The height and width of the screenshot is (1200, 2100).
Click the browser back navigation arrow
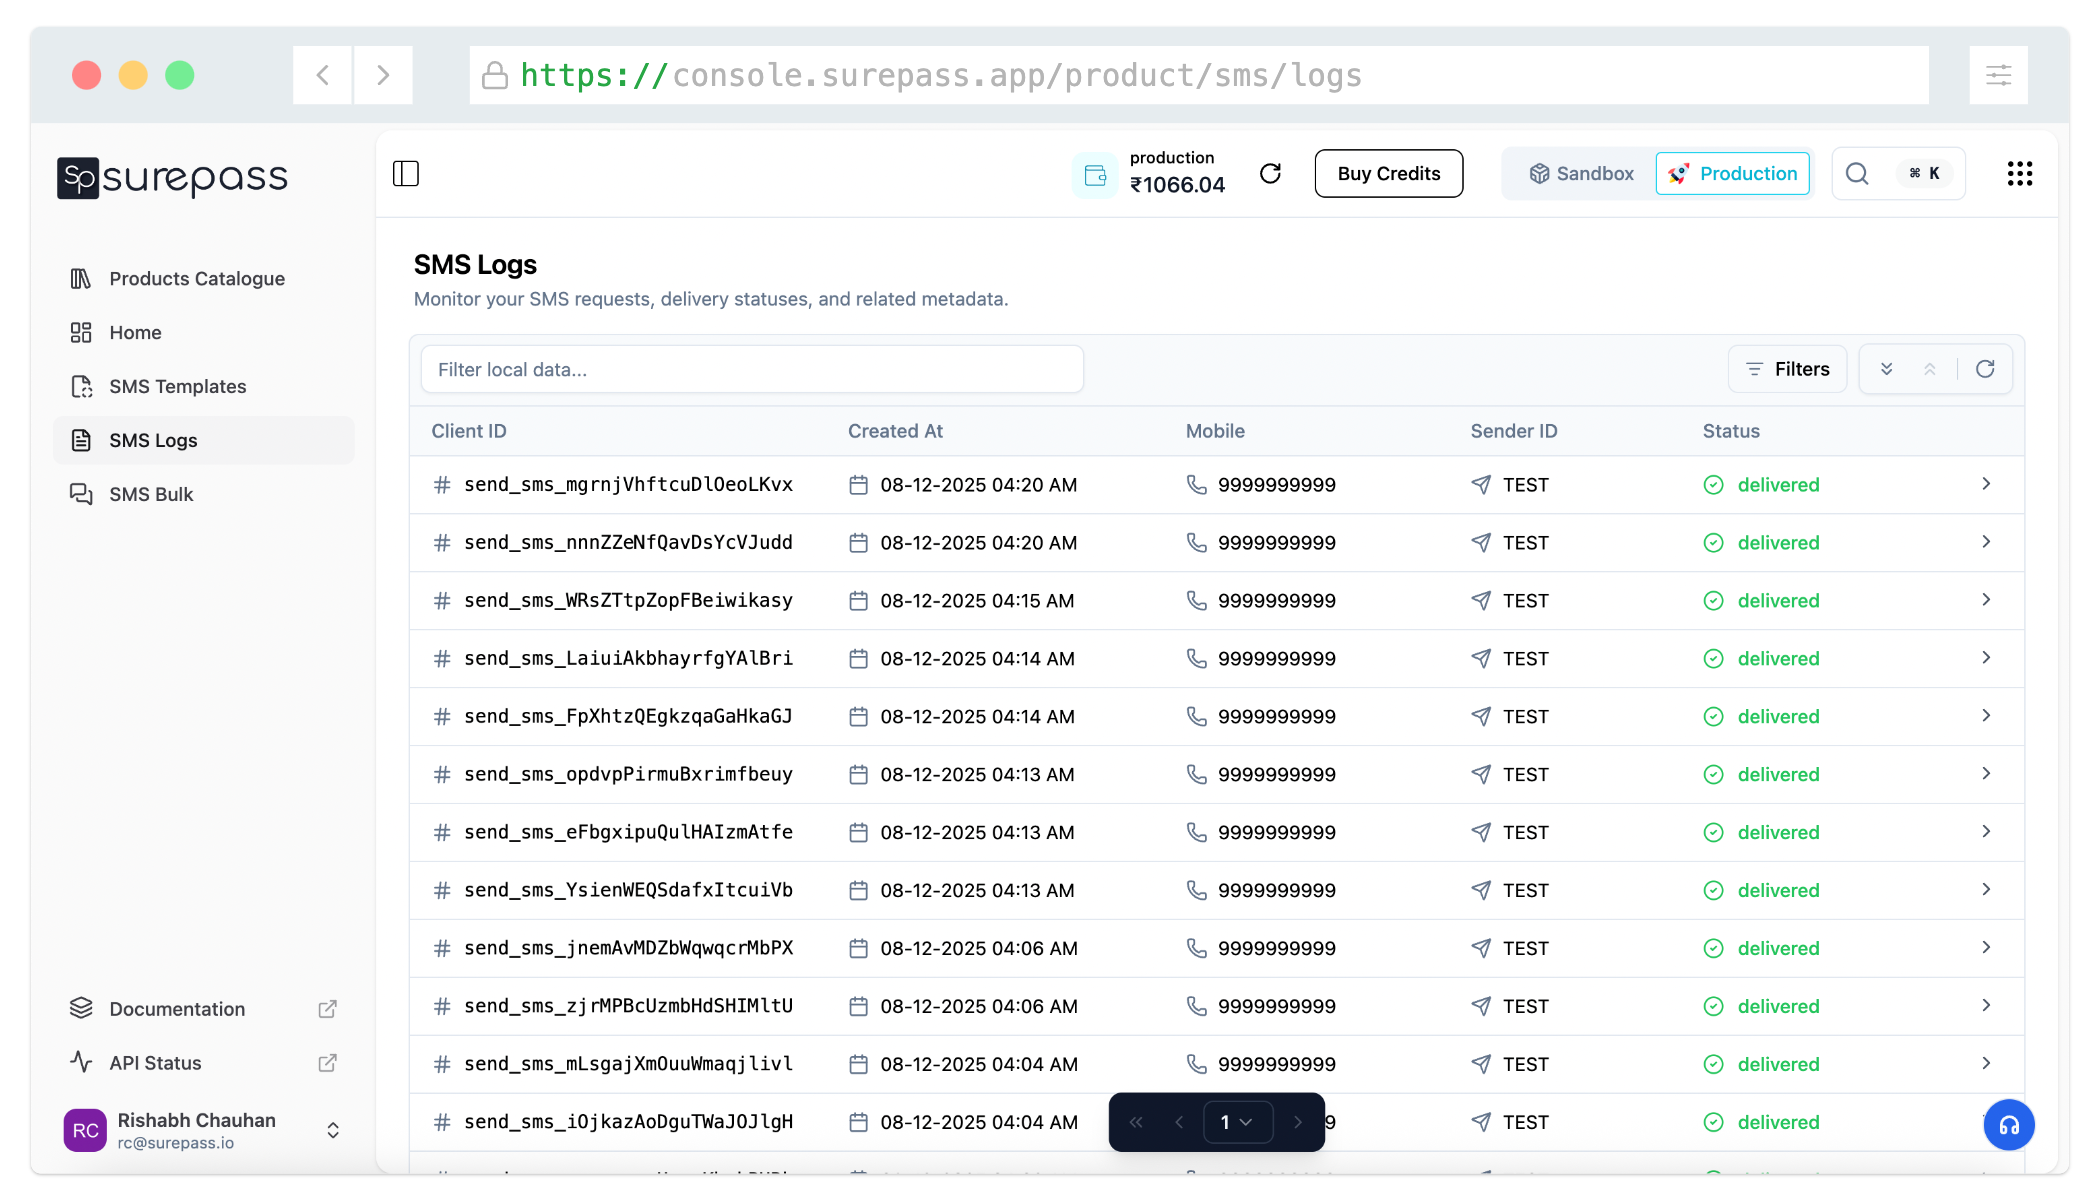322,74
